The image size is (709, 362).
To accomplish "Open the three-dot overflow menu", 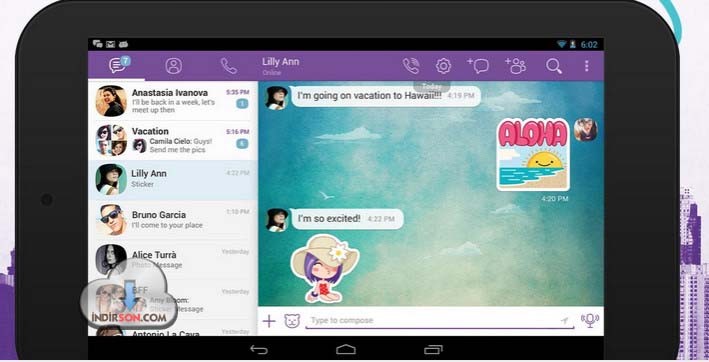I will click(586, 66).
